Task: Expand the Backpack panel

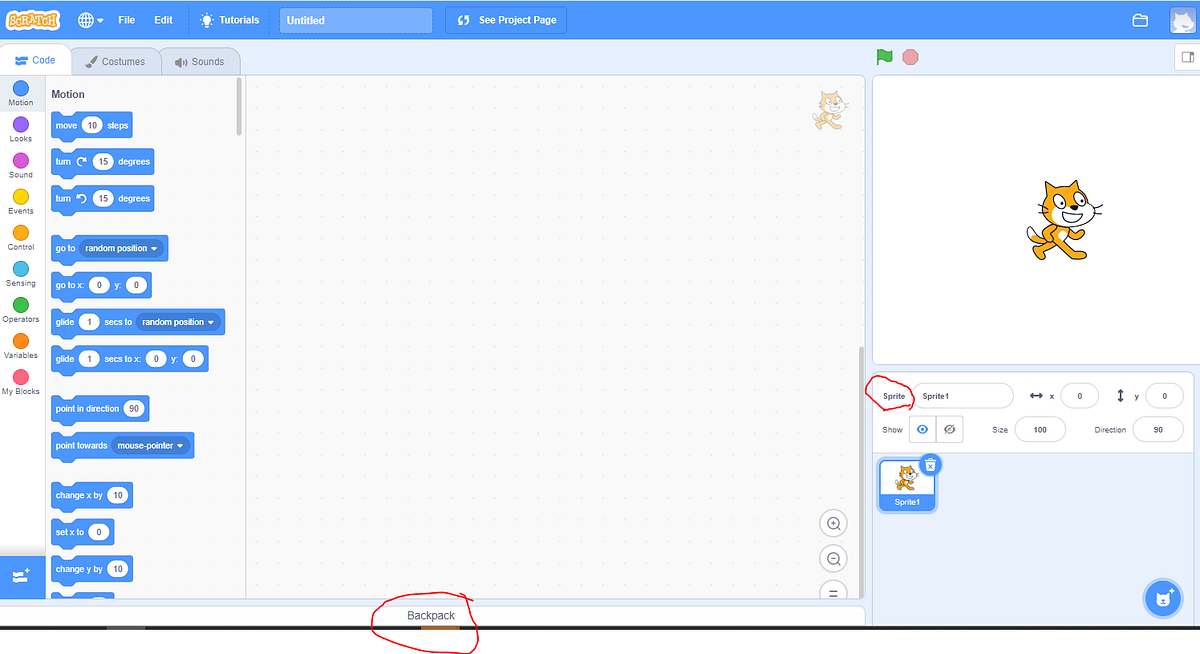Action: (429, 616)
